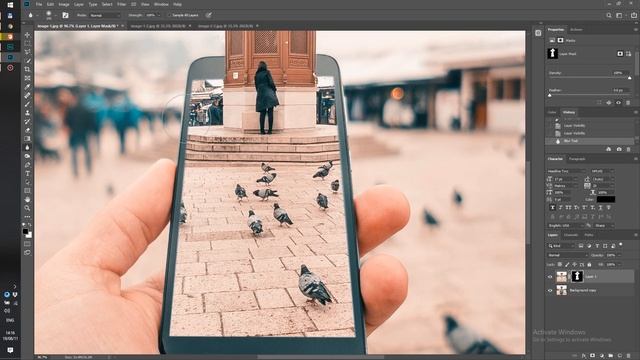This screenshot has height=360, width=640.
Task: Select the Pen tool
Action: point(27,165)
